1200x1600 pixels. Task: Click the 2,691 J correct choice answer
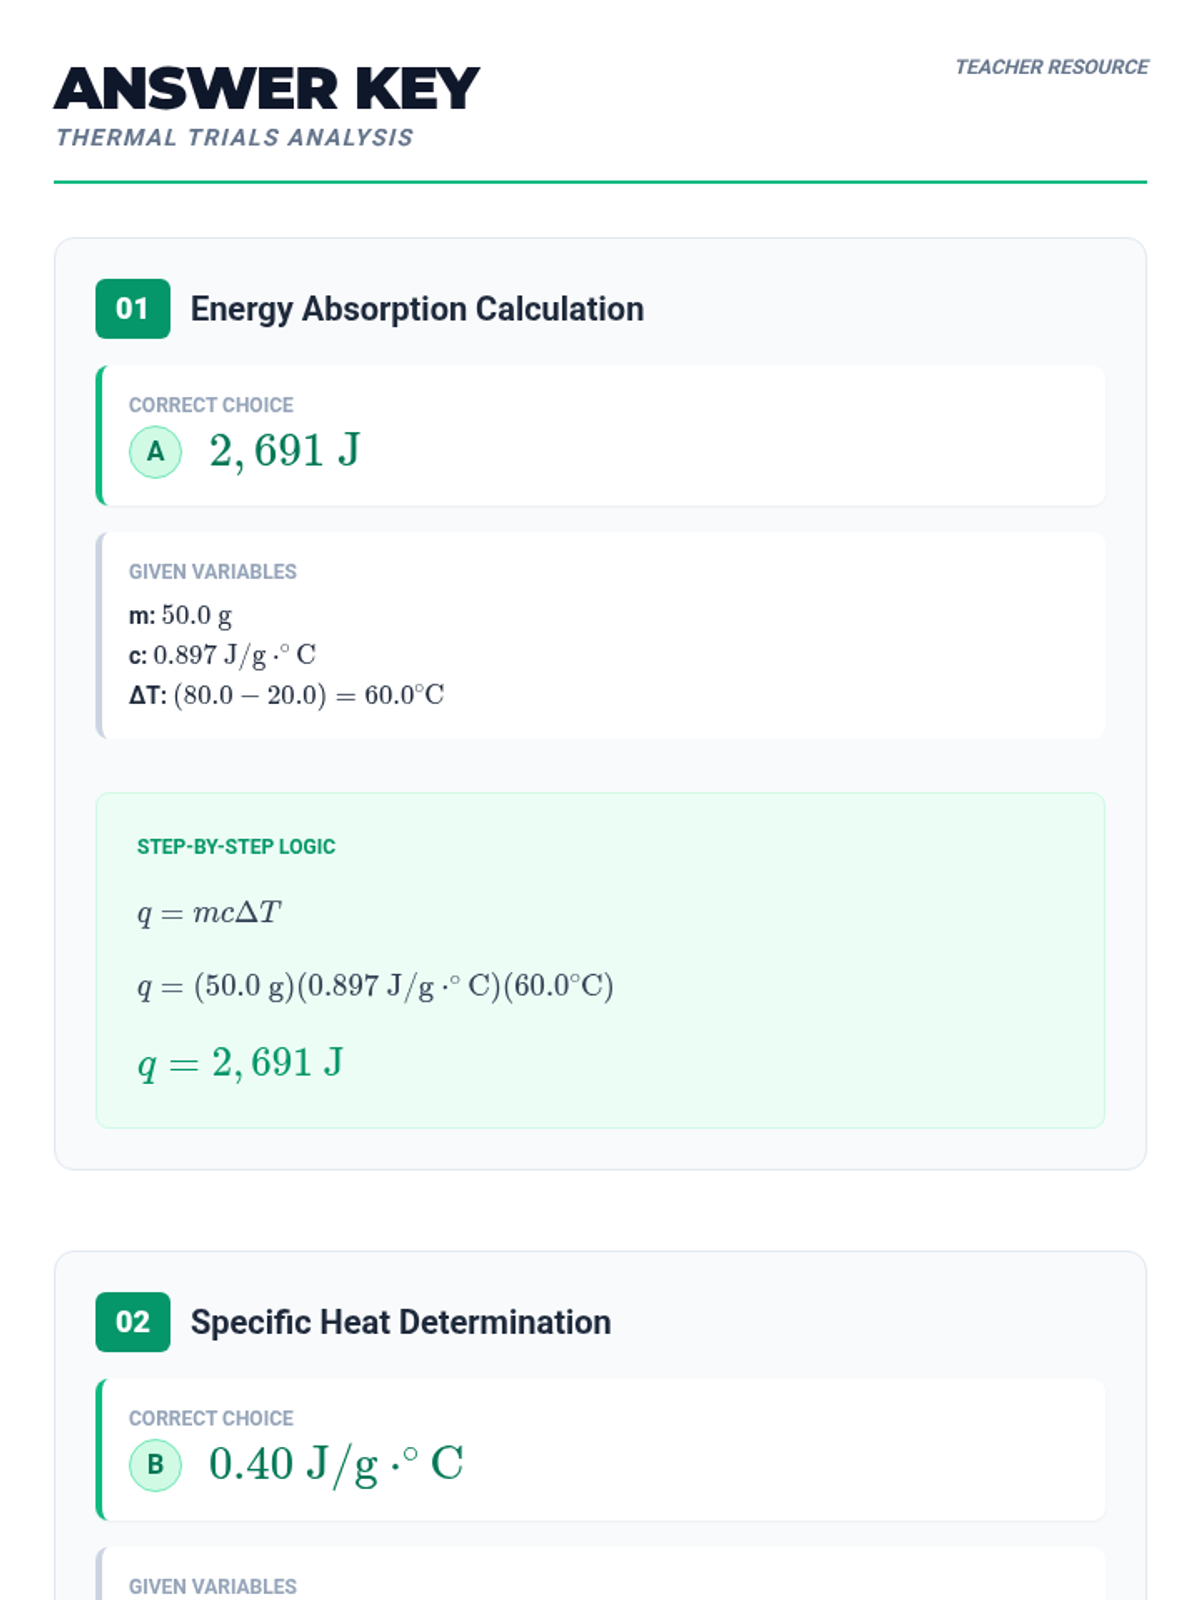[x=284, y=451]
